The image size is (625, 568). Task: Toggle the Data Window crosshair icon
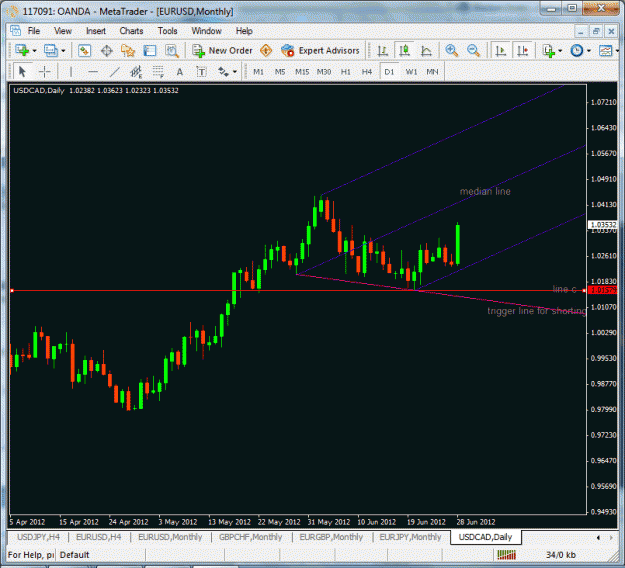click(x=106, y=51)
